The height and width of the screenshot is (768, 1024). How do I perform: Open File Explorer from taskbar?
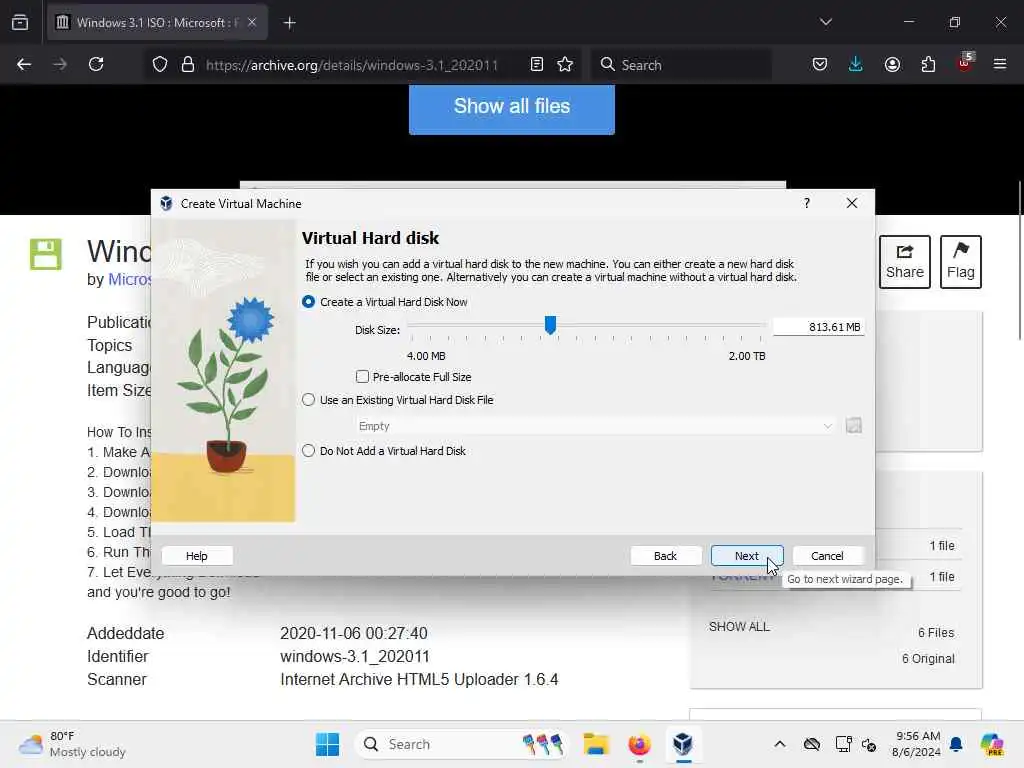(596, 744)
